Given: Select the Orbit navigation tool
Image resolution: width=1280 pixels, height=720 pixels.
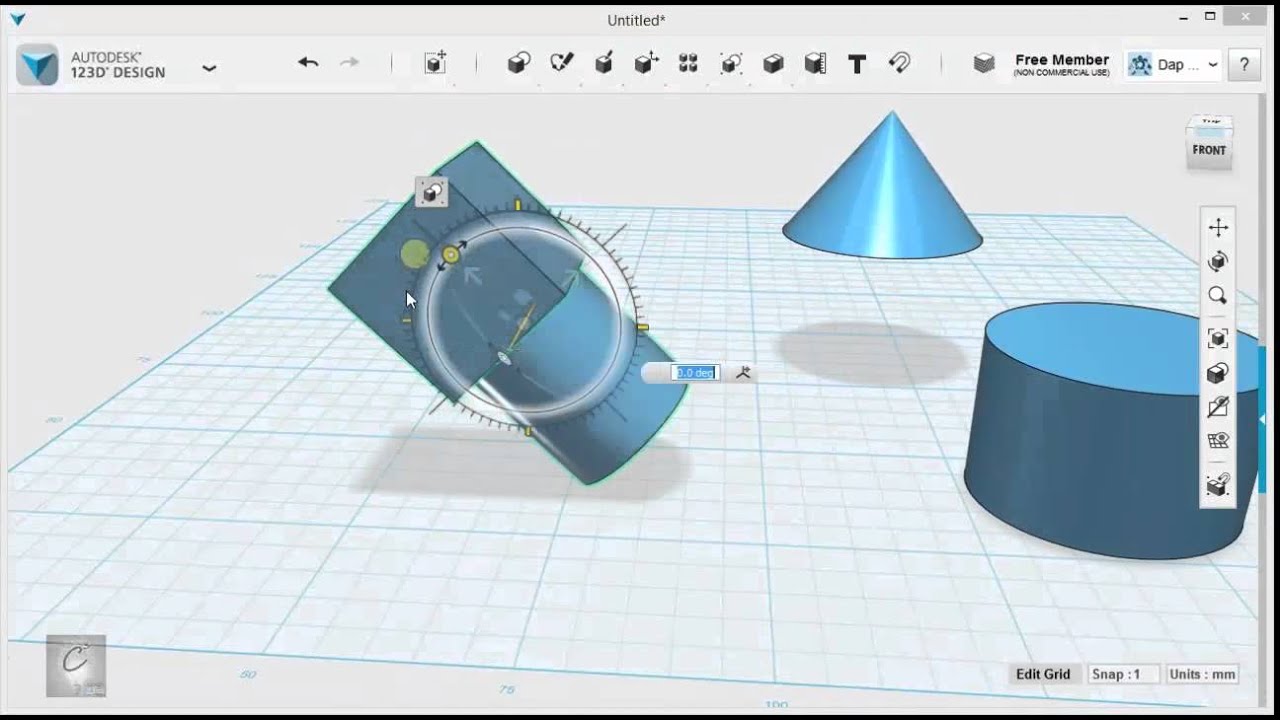Looking at the screenshot, I should 1218,262.
